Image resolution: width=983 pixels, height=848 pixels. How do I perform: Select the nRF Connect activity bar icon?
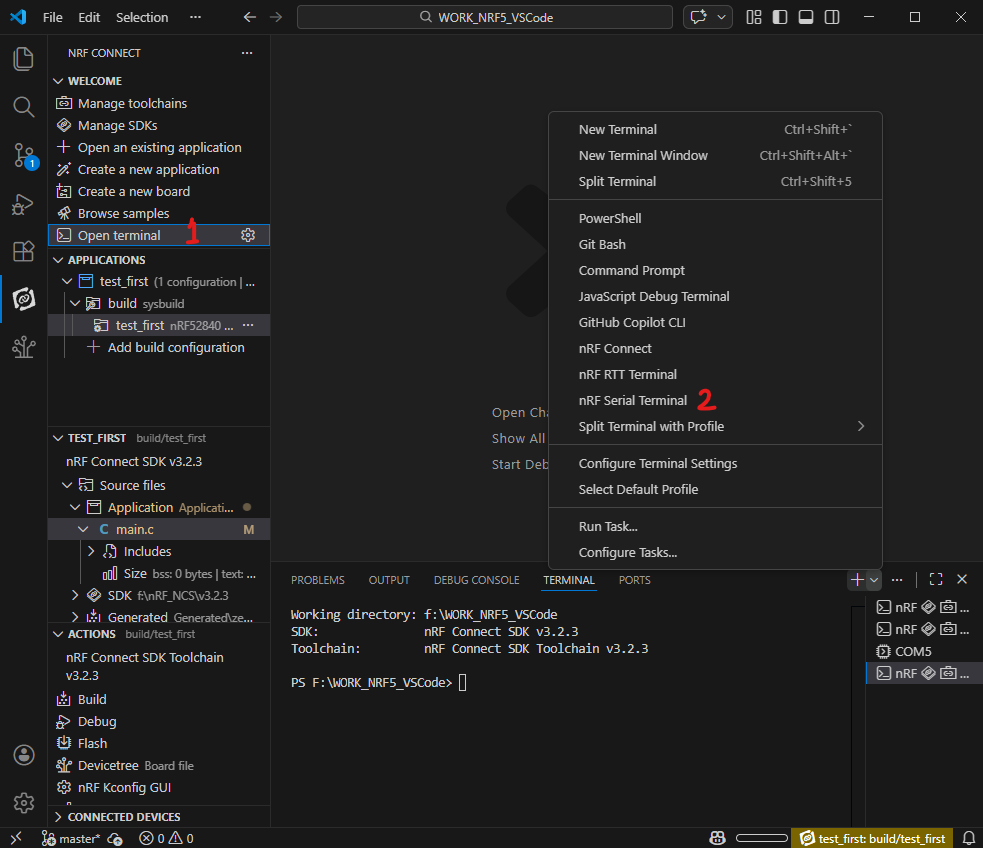[x=23, y=299]
